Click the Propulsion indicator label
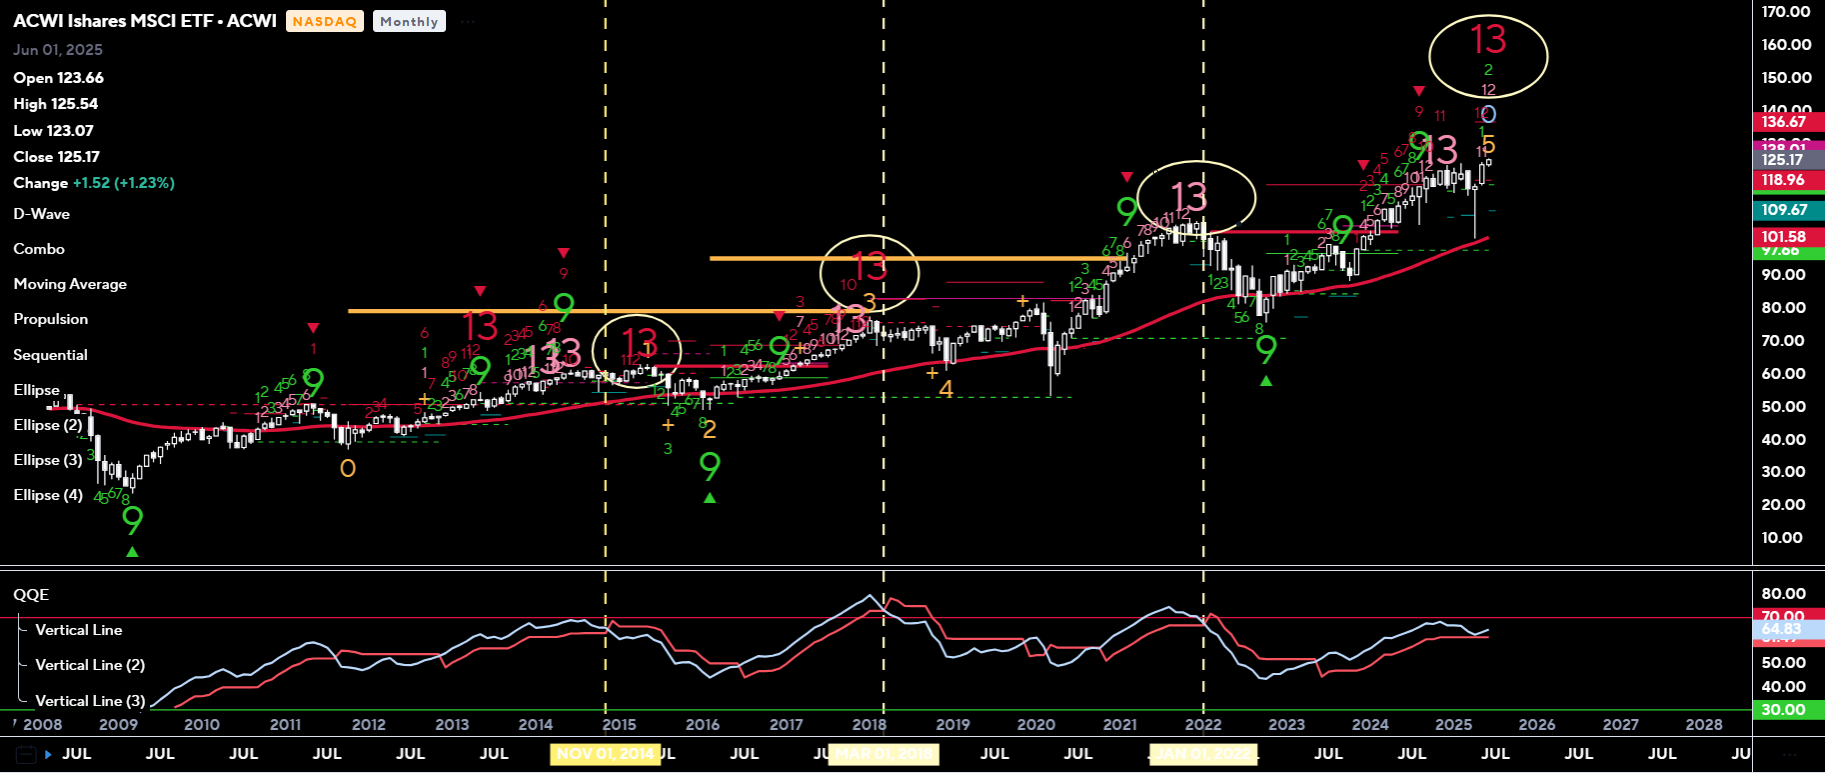 point(50,319)
